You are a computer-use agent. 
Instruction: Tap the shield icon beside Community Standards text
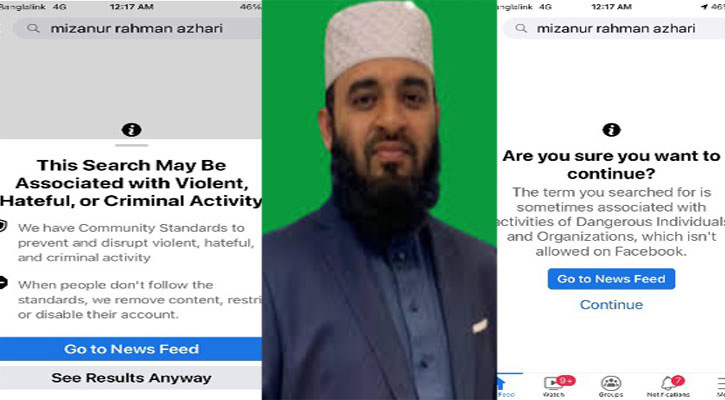[x=3, y=226]
